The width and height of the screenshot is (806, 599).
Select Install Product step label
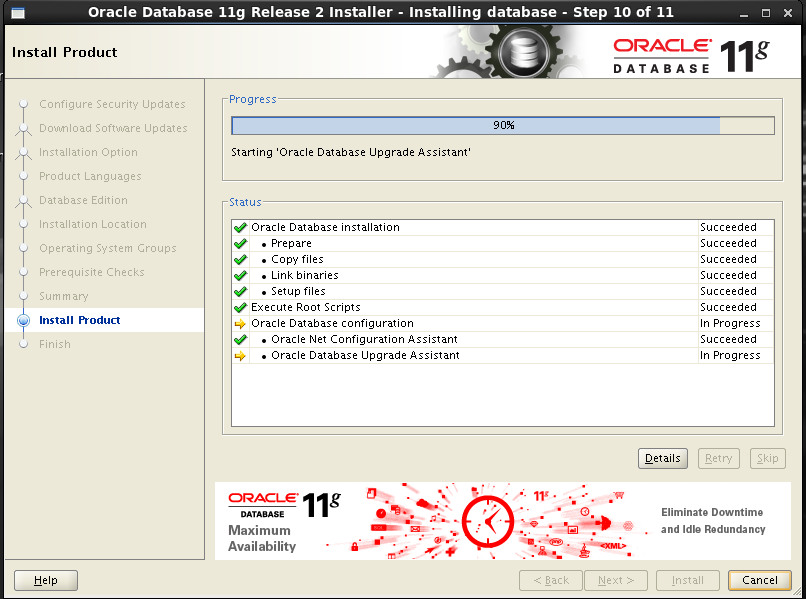80,320
